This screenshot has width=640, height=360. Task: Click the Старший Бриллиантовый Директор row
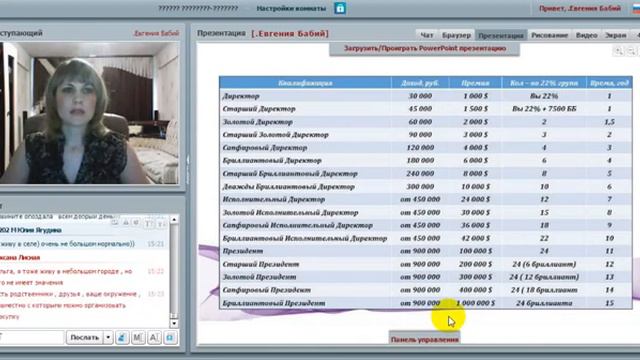(290, 173)
